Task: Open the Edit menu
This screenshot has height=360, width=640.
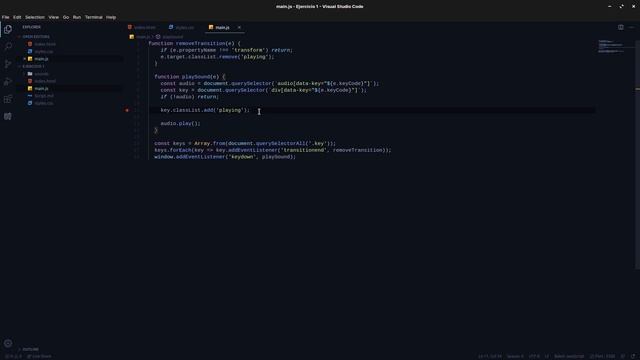Action: pyautogui.click(x=17, y=17)
